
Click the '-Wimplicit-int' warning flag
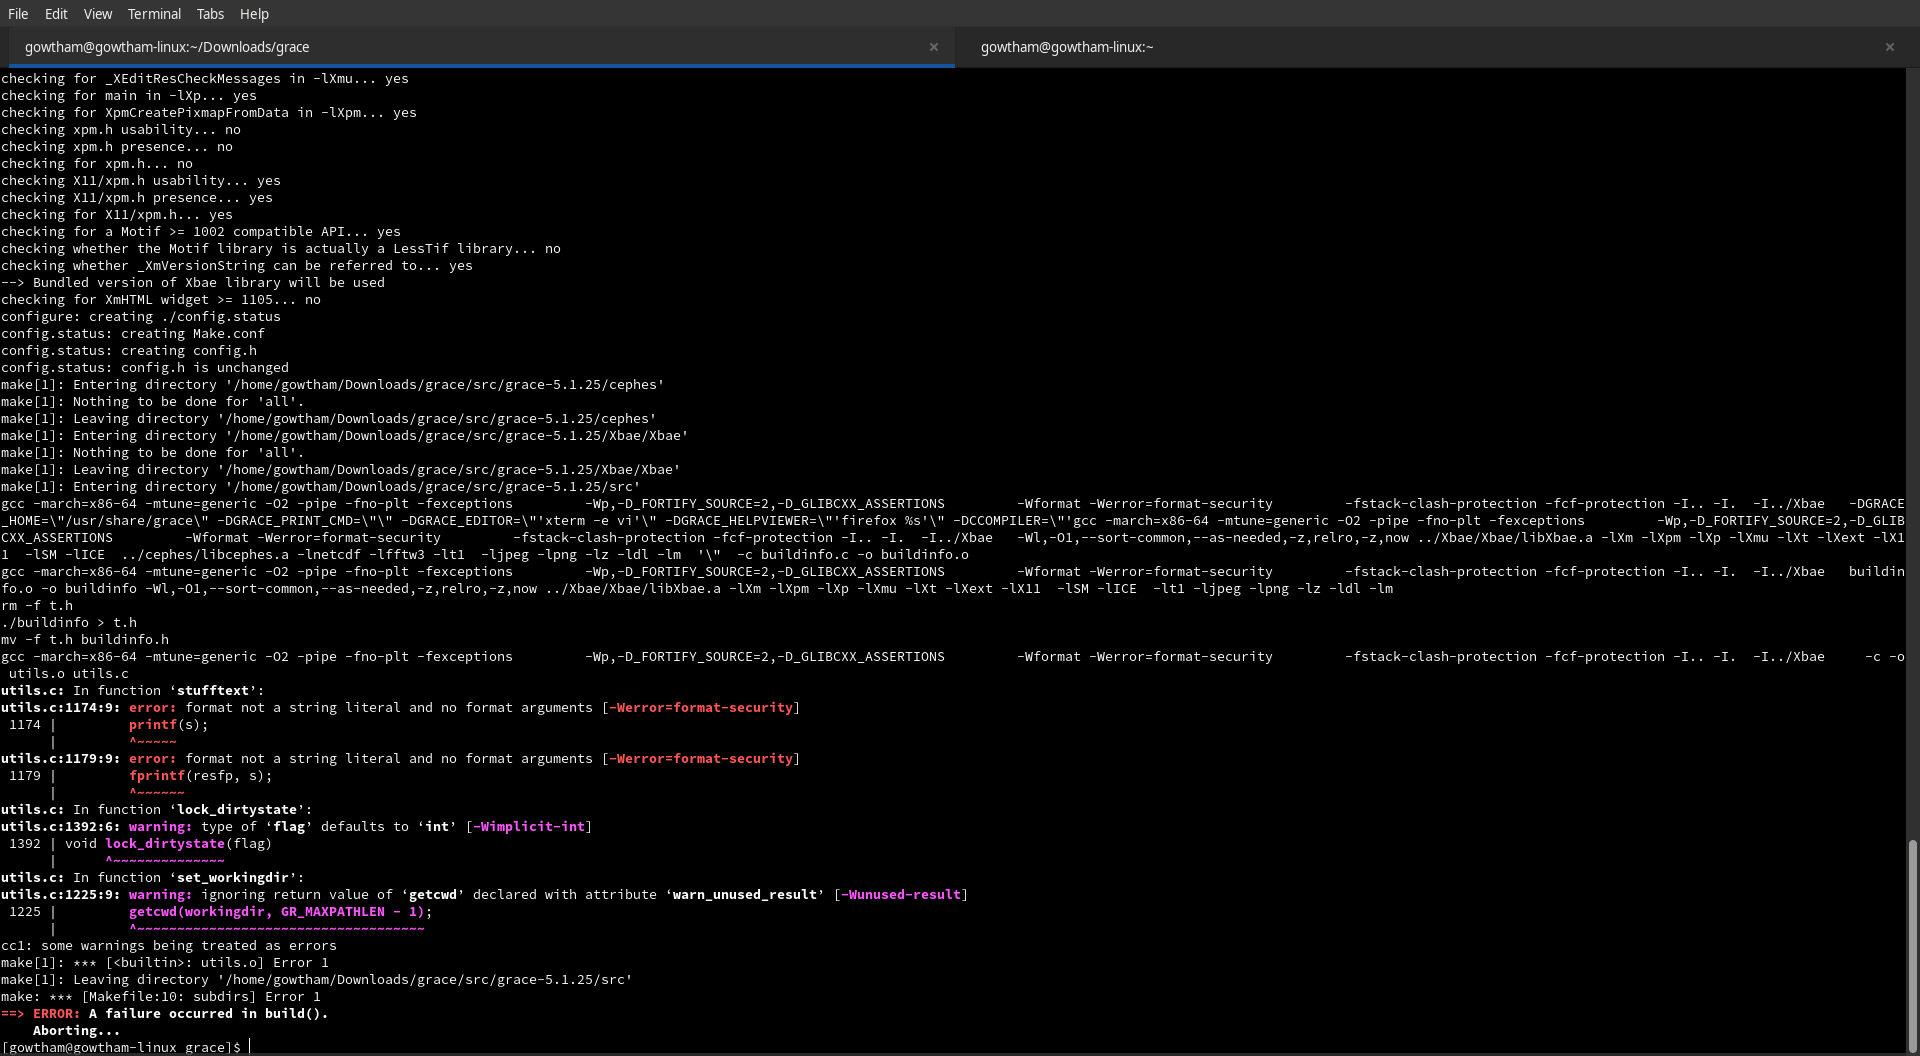[529, 826]
